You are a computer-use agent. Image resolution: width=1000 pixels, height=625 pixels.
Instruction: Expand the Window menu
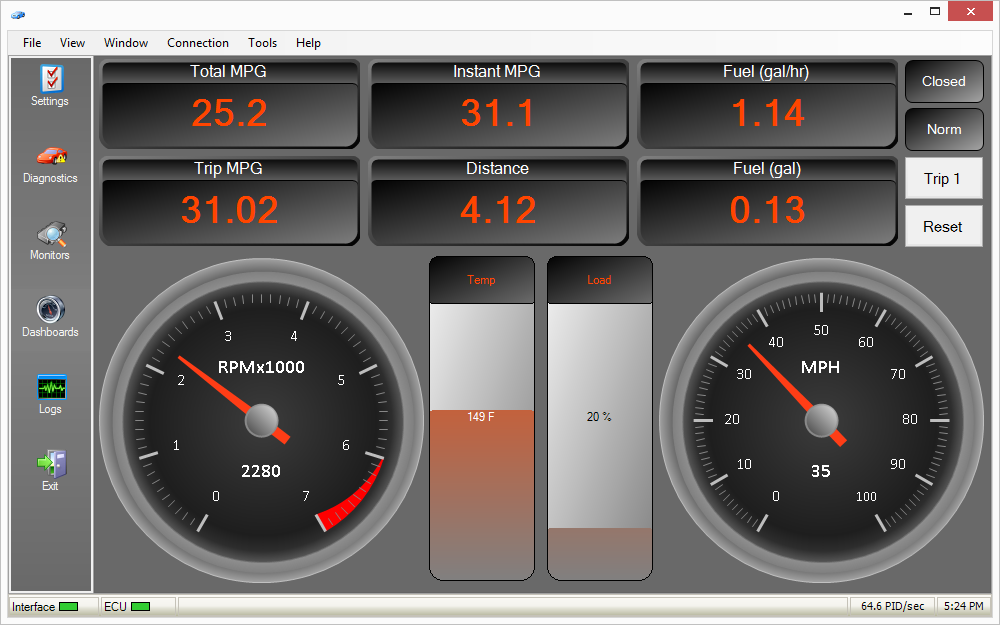(x=126, y=43)
